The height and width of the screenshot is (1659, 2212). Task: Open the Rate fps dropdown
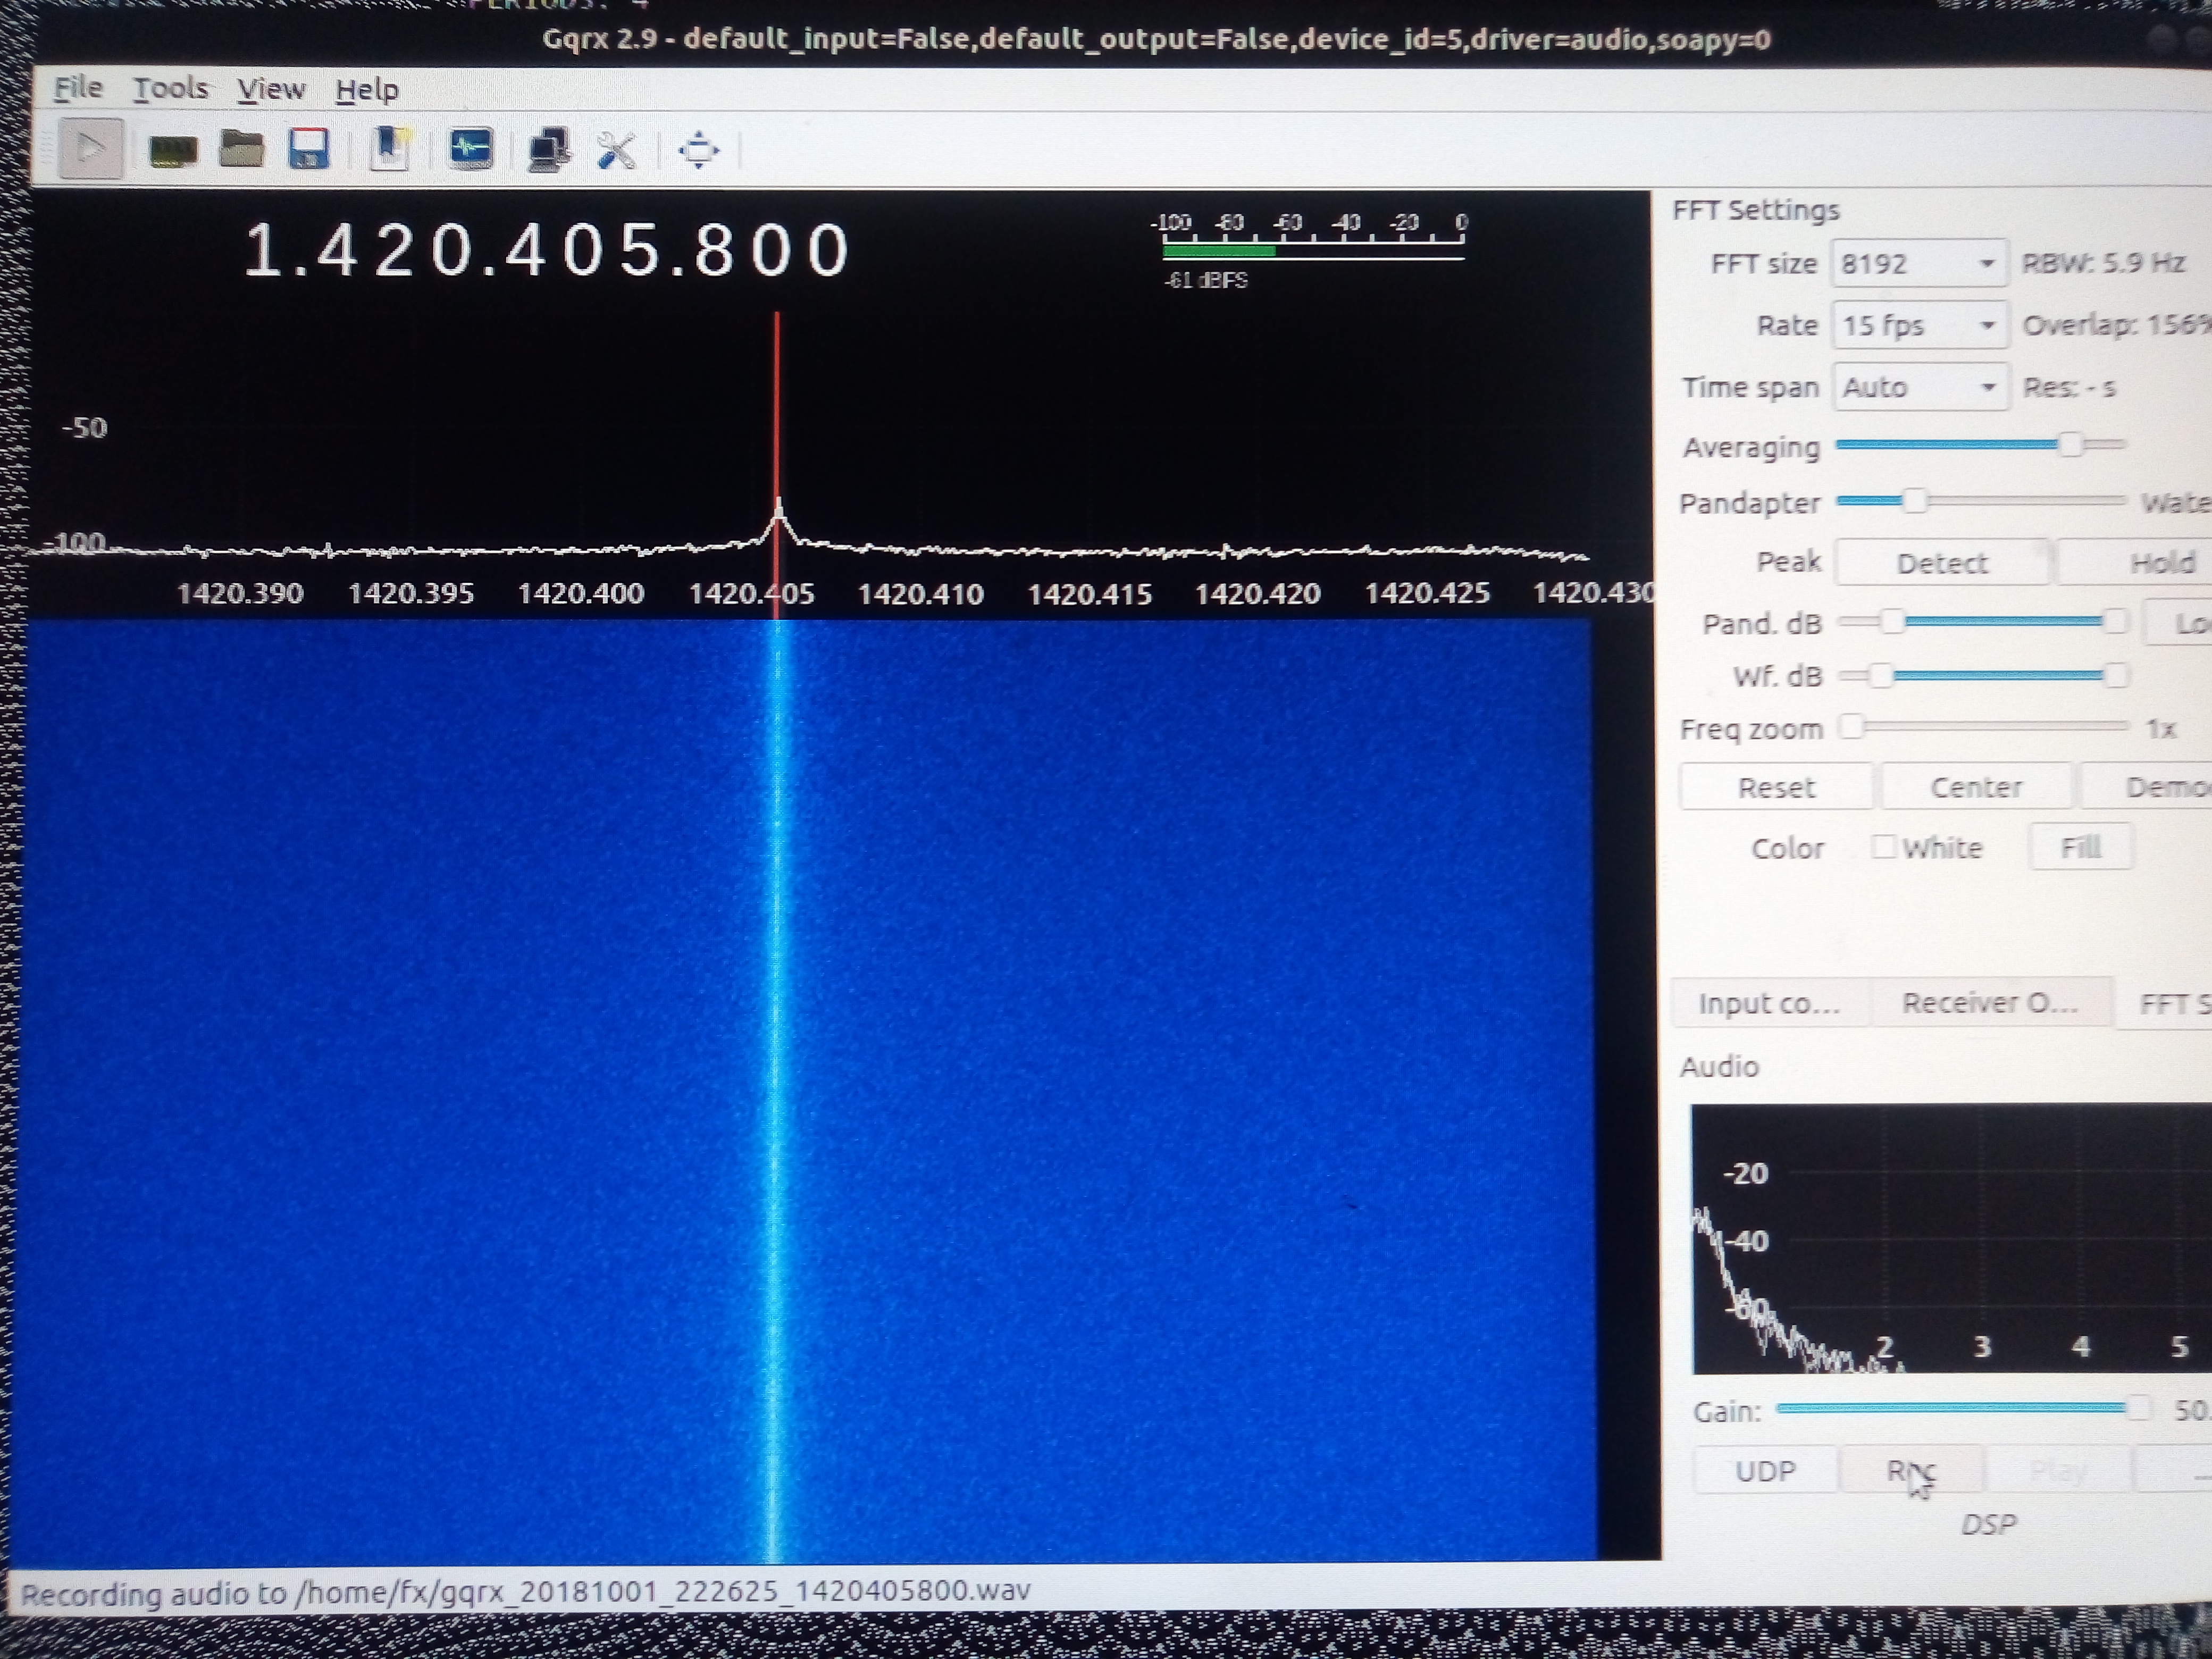(1918, 326)
